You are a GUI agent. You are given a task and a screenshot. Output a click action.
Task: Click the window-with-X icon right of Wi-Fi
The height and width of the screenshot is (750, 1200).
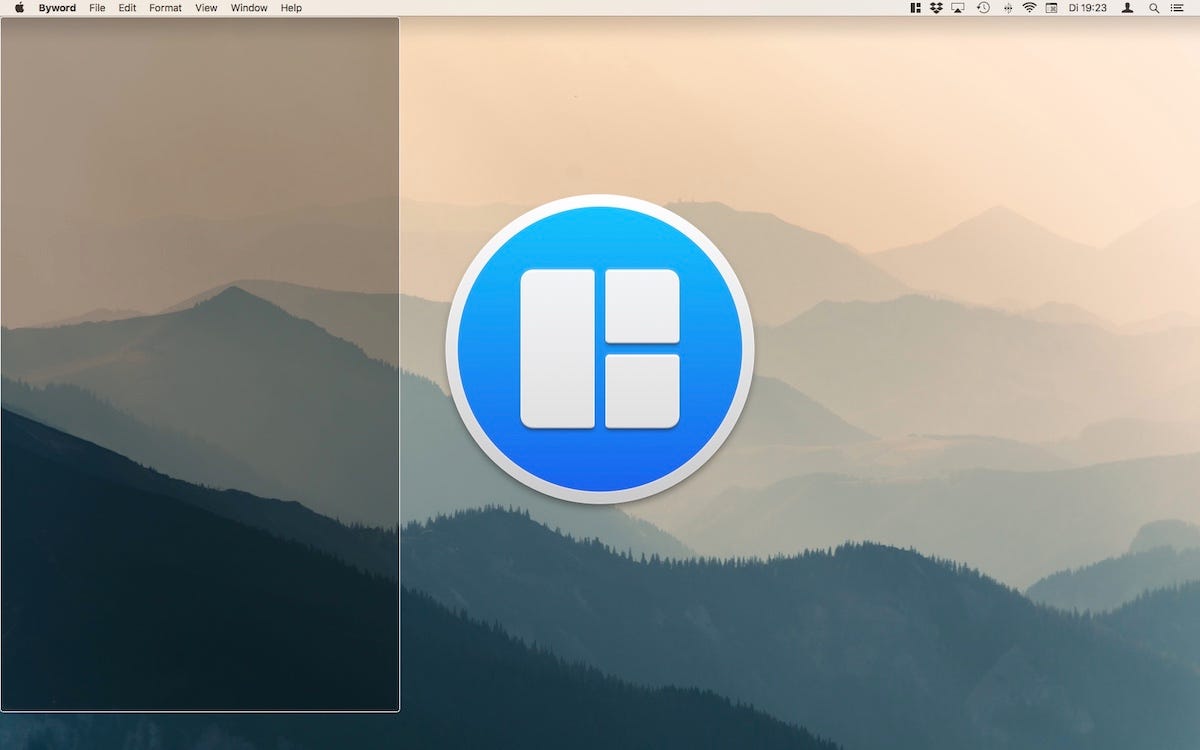point(1051,8)
